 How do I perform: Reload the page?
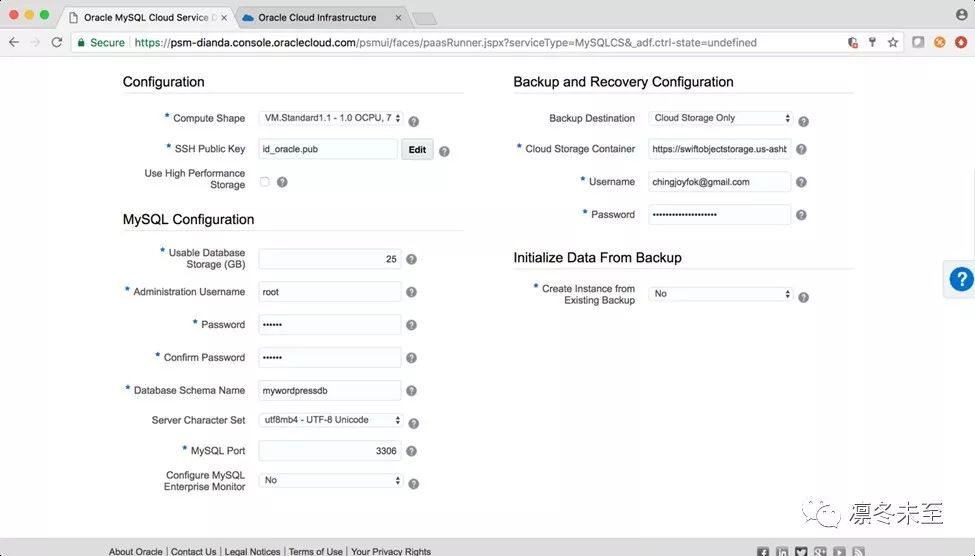coord(57,42)
